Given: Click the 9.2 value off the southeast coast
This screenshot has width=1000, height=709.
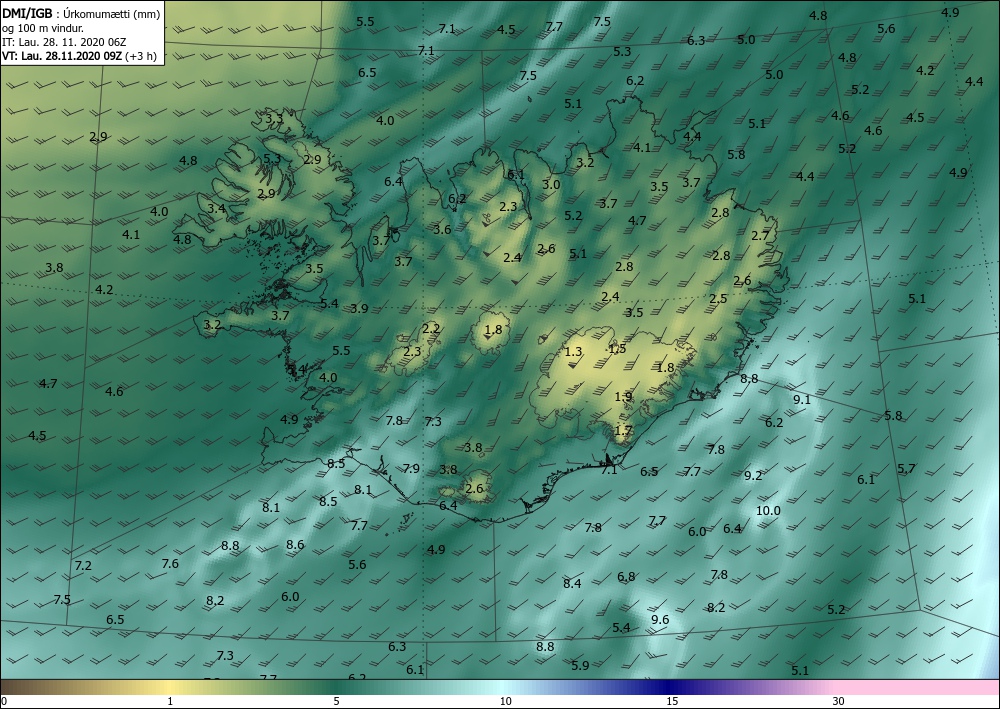Looking at the screenshot, I should [753, 476].
